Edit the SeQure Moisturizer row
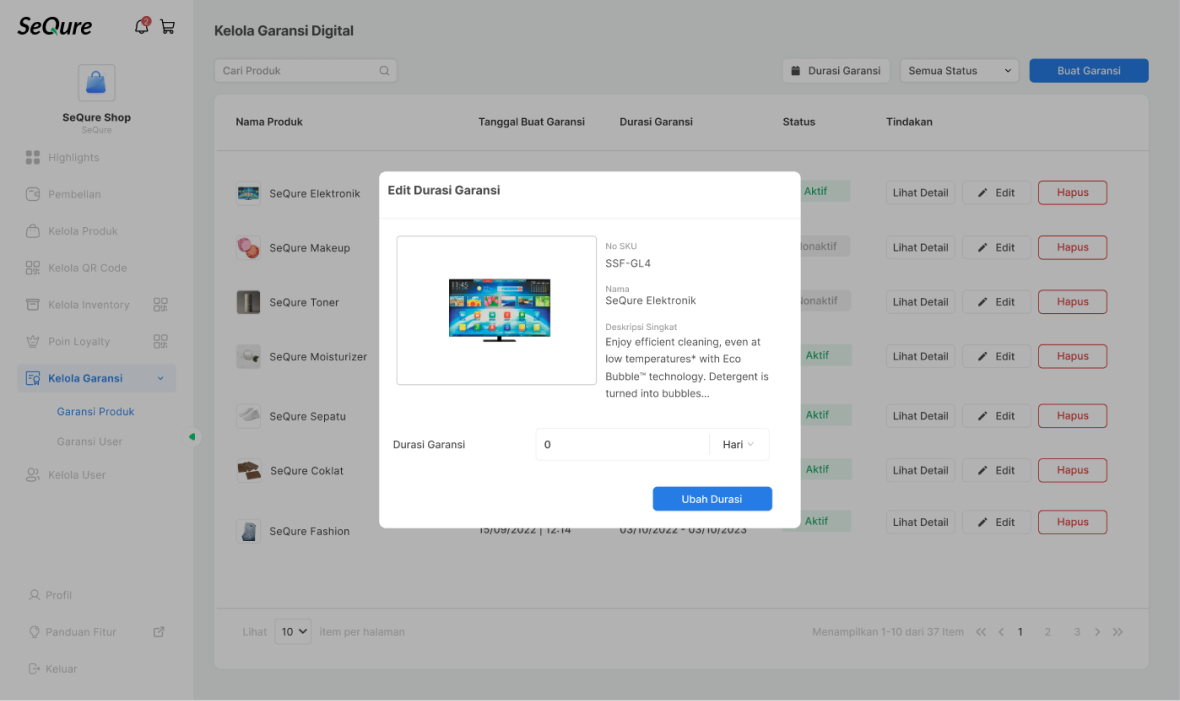The image size is (1180, 701). click(x=996, y=356)
